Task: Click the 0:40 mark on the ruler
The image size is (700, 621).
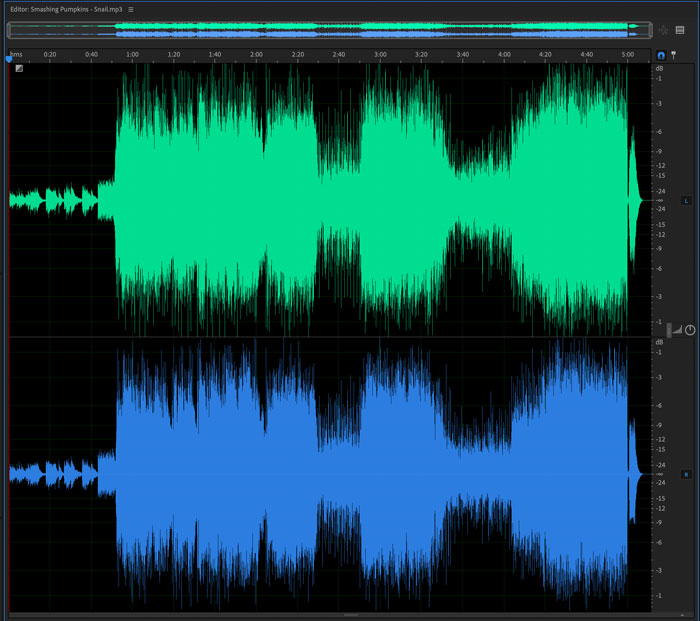Action: pyautogui.click(x=91, y=54)
